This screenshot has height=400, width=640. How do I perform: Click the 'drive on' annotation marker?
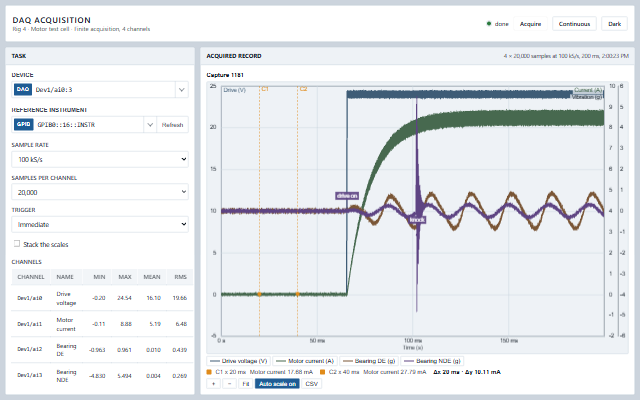(347, 196)
